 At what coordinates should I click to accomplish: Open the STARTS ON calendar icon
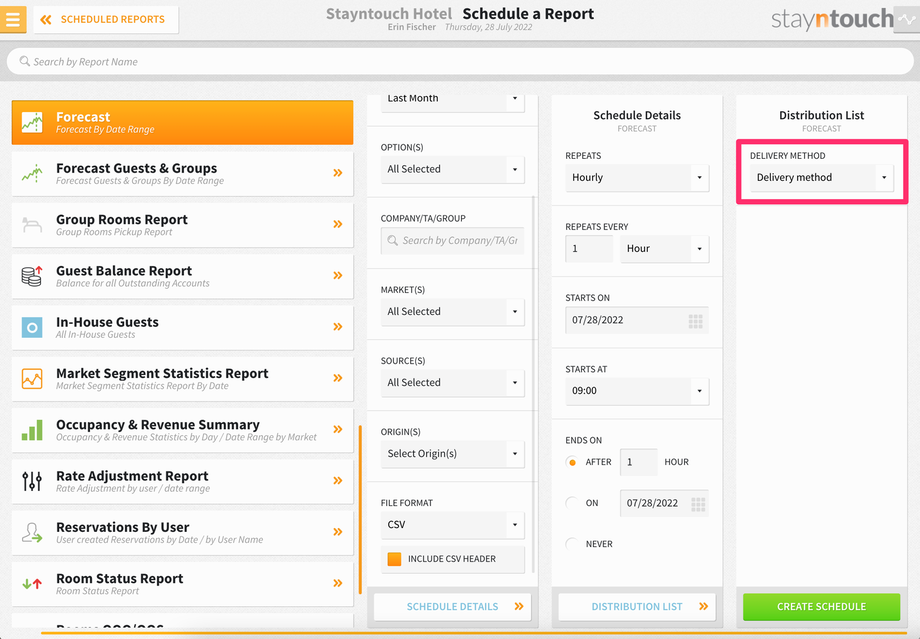click(695, 321)
